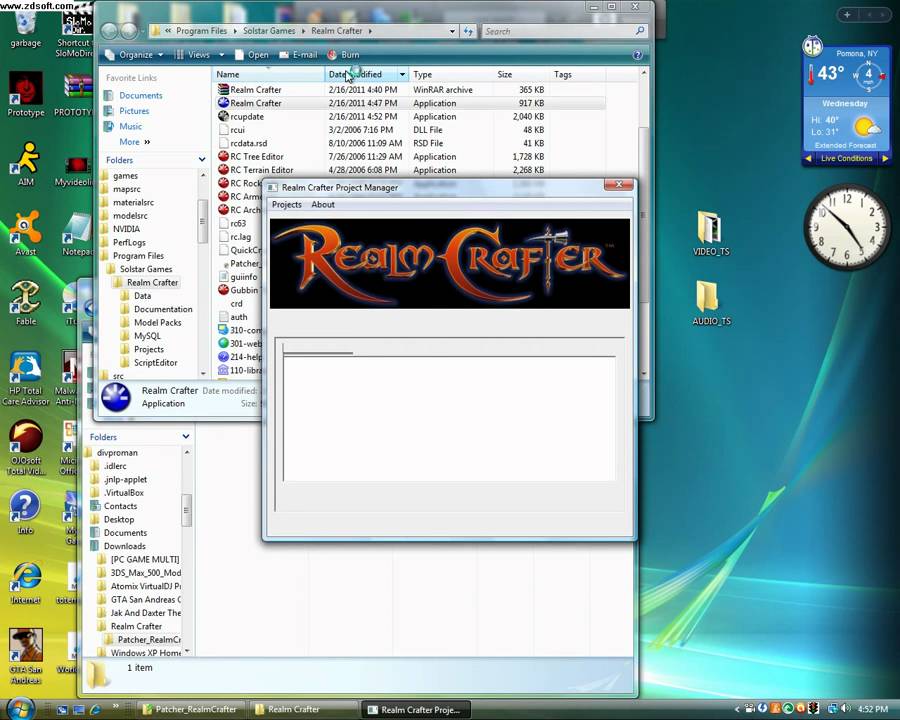The image size is (900, 720).
Task: Open Date modified column filter dropdown arrow
Action: point(402,75)
